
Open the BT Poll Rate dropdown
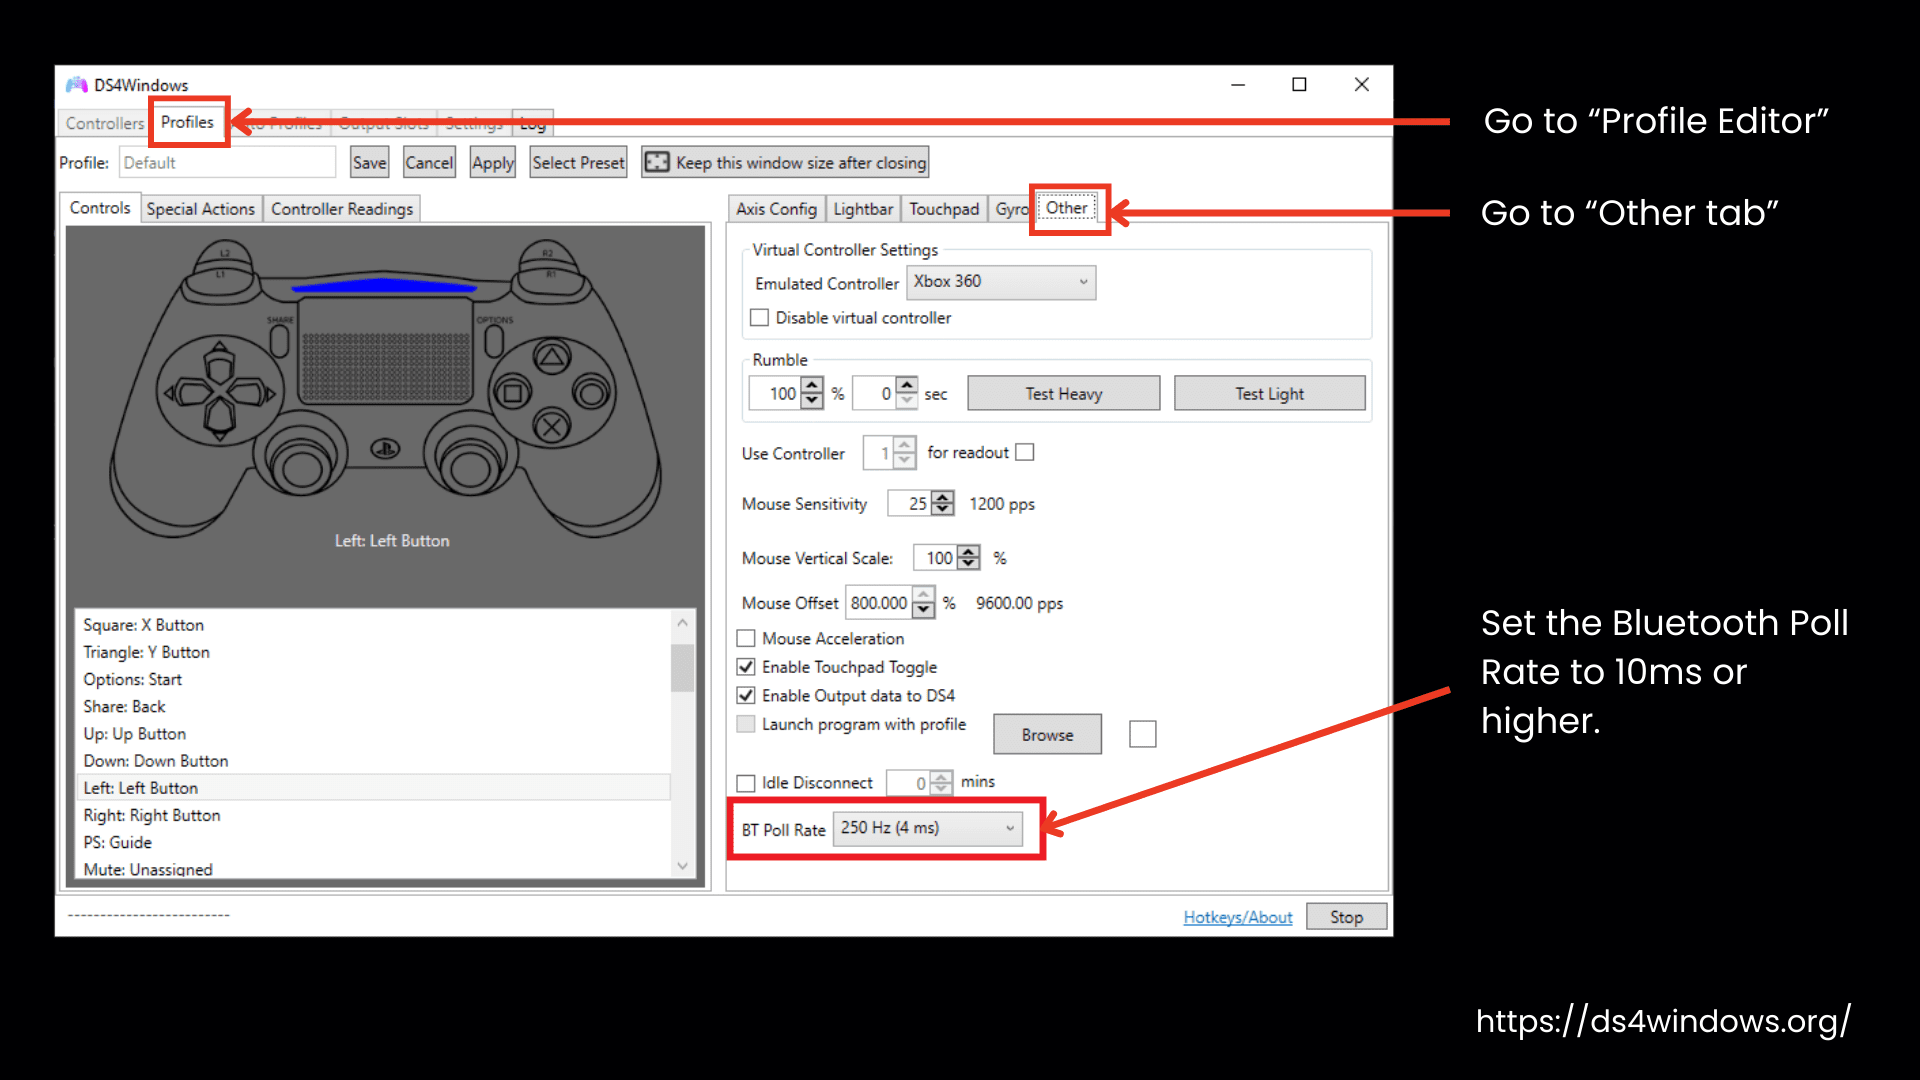[x=928, y=828]
